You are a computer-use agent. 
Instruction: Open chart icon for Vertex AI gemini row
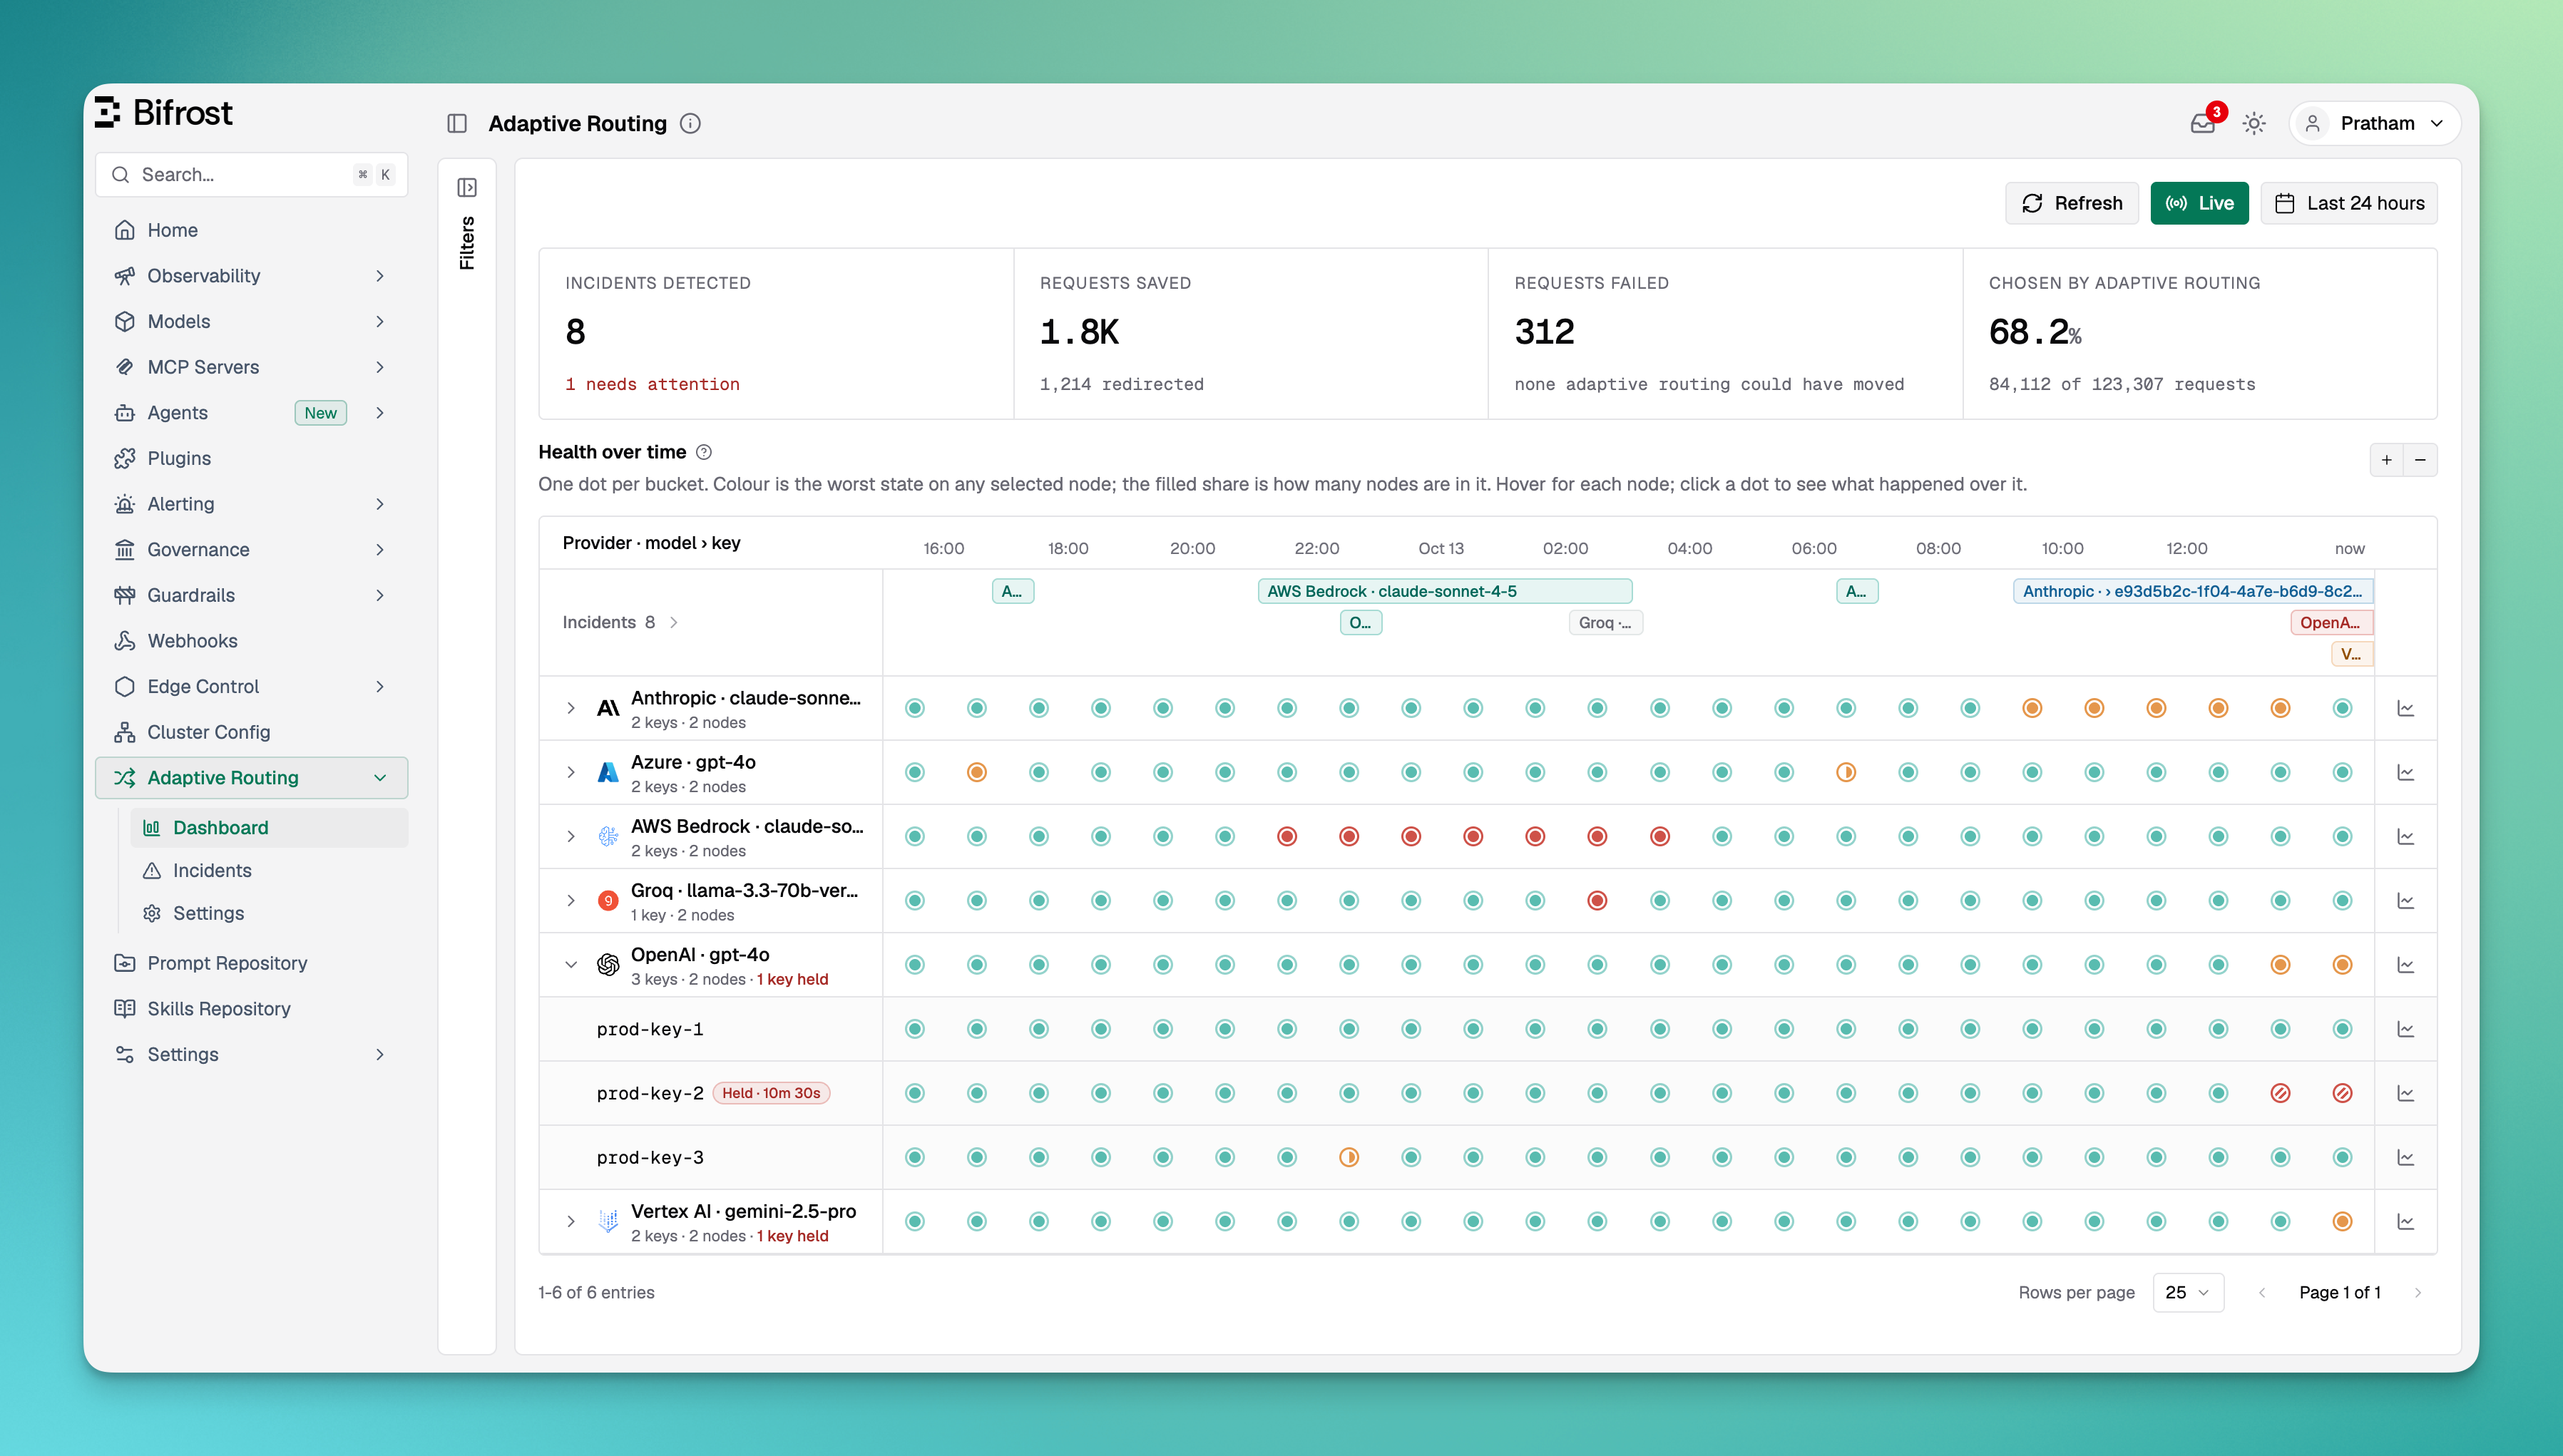click(x=2406, y=1221)
